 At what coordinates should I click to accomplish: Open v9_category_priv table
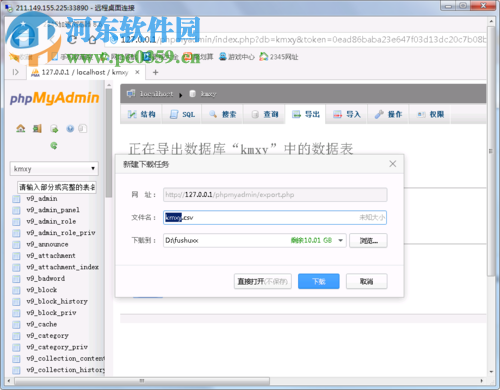coord(57,347)
